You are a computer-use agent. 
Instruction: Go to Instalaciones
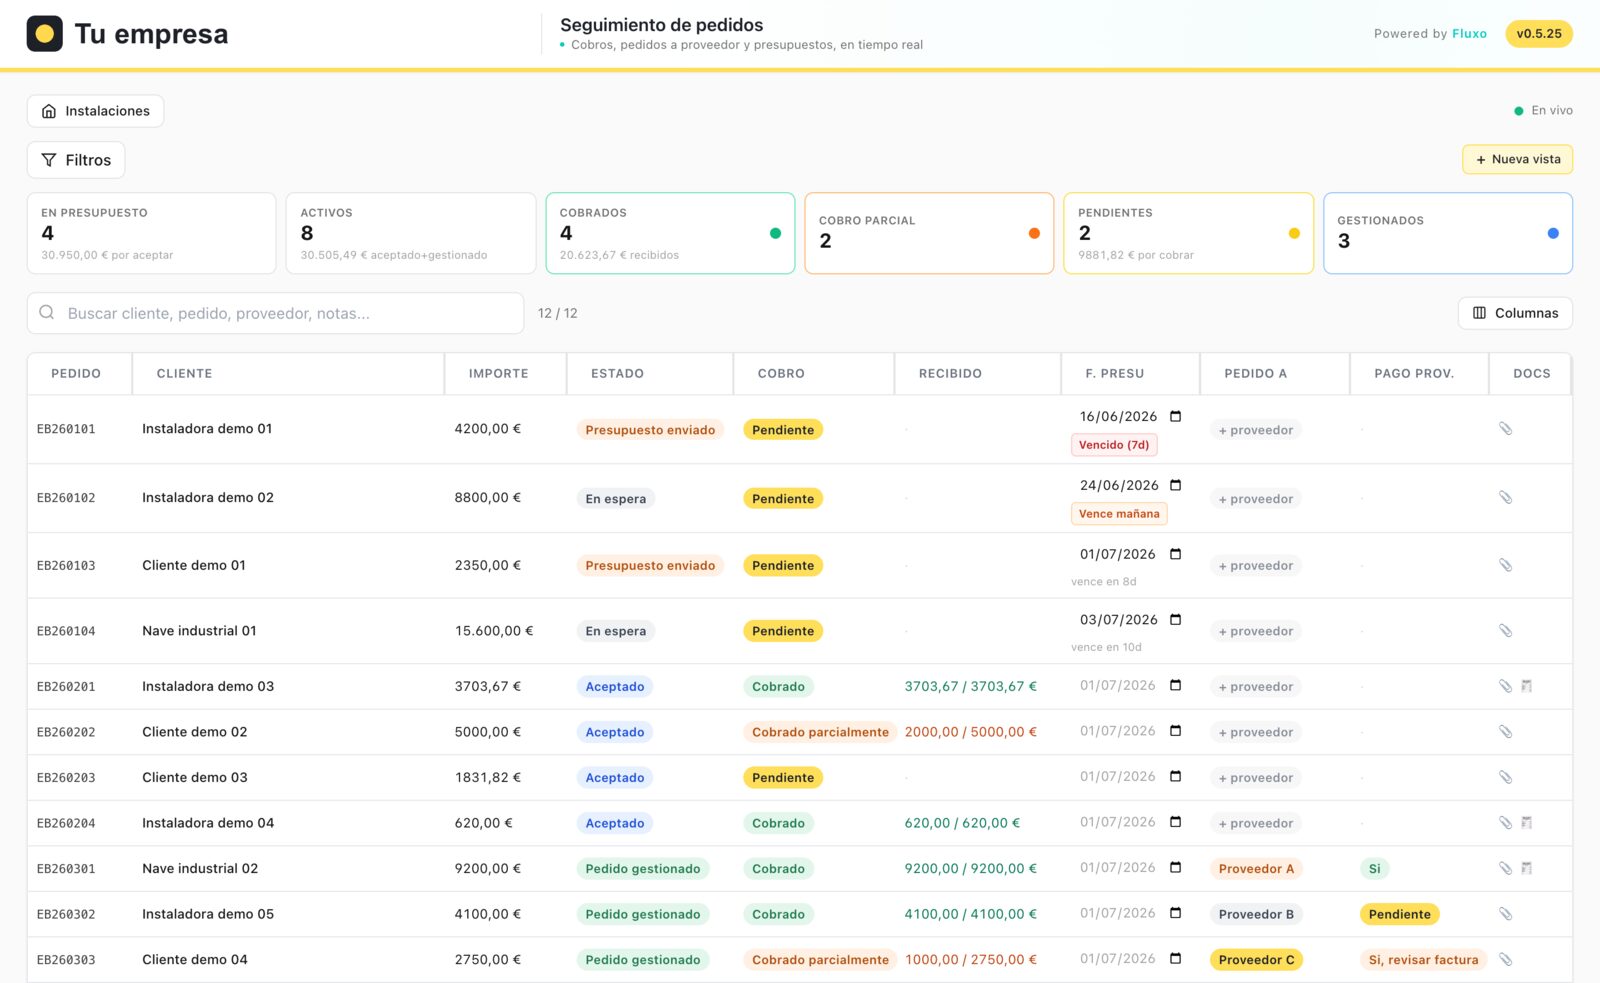[x=95, y=111]
